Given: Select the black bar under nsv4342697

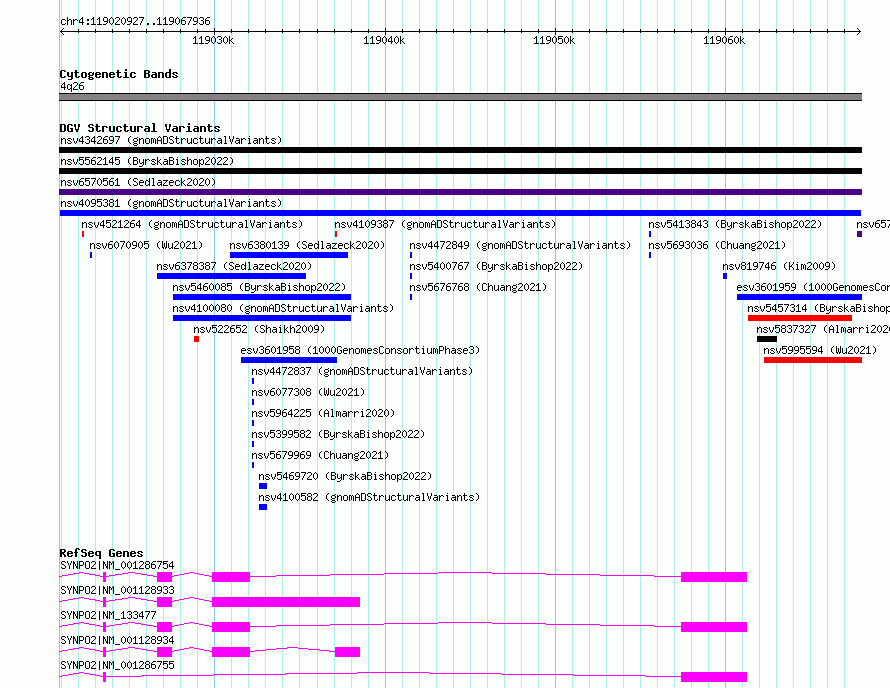Looking at the screenshot, I should pos(460,150).
